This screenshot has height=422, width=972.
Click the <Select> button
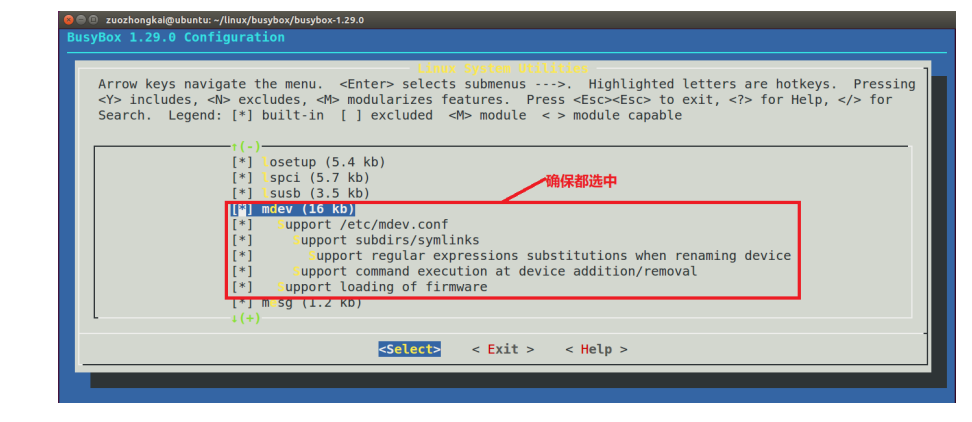point(410,349)
